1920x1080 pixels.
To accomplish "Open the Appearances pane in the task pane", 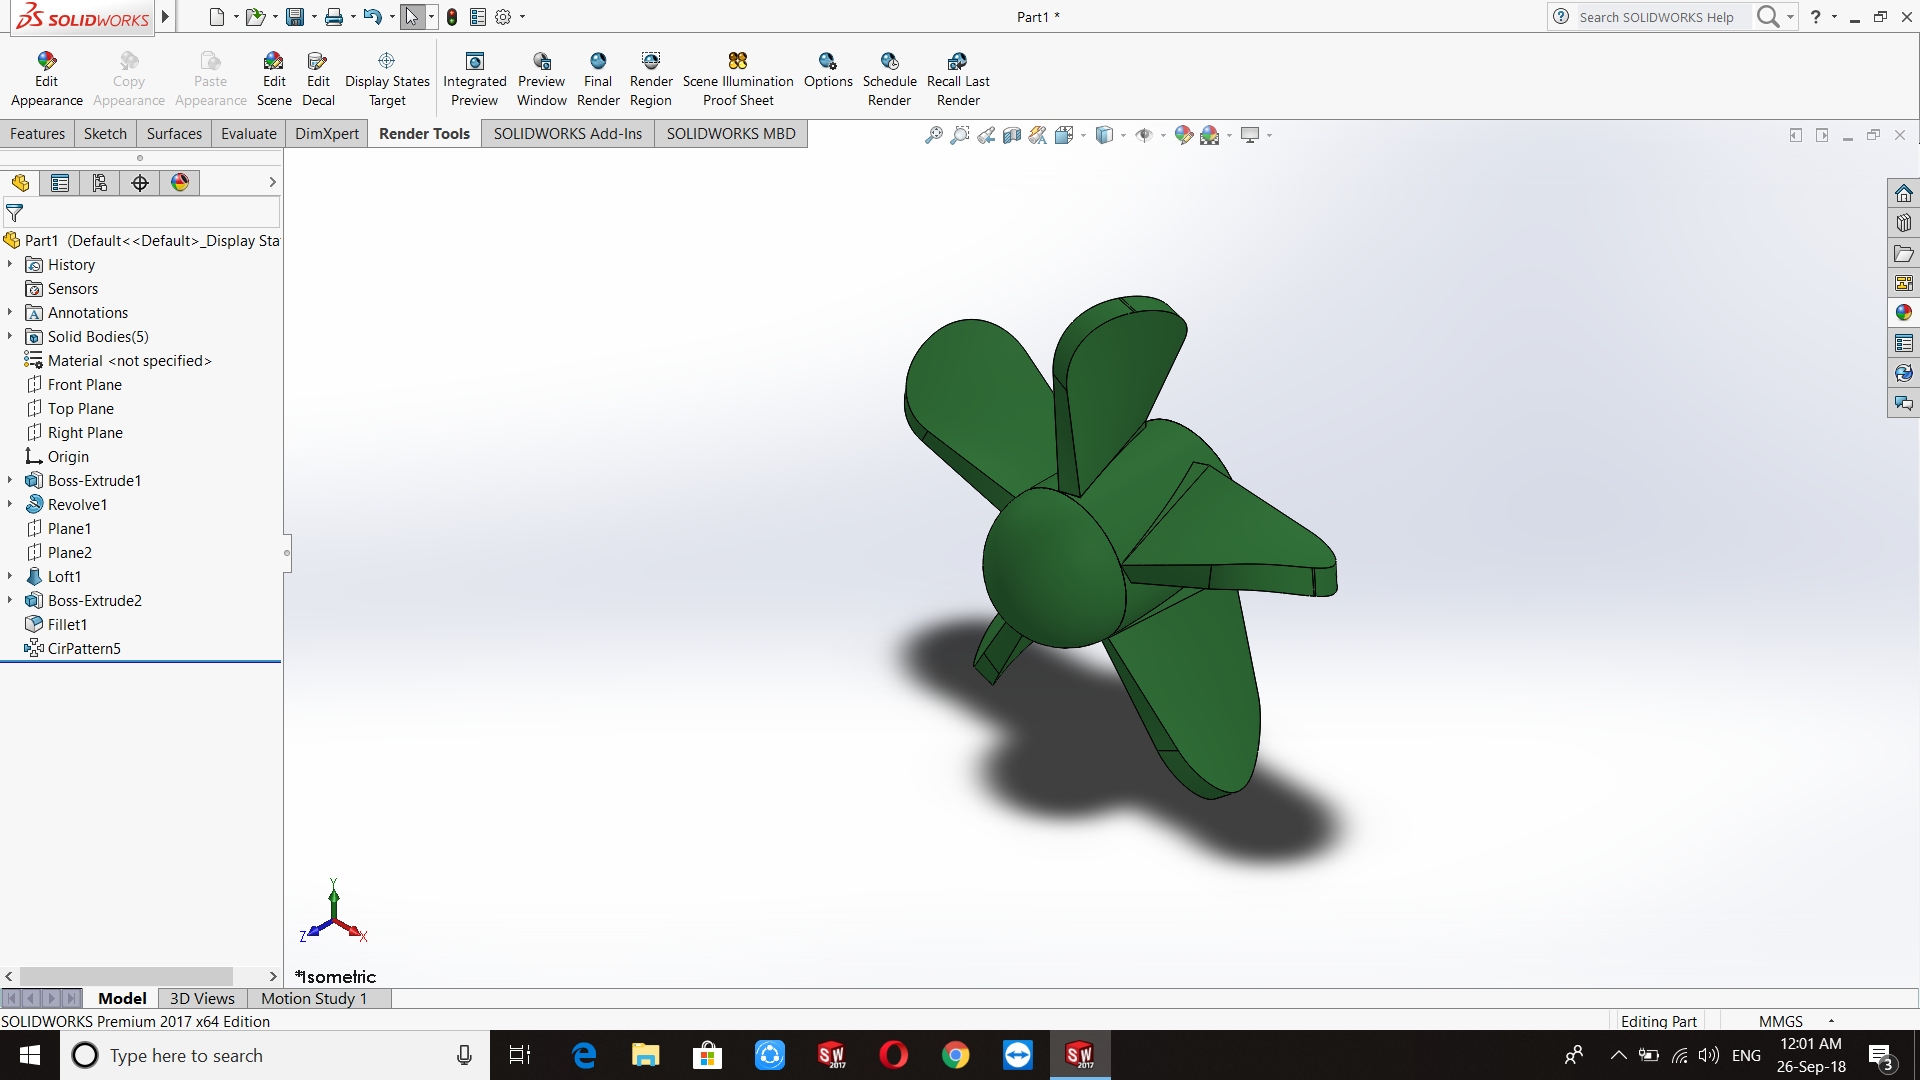I will [x=1903, y=313].
